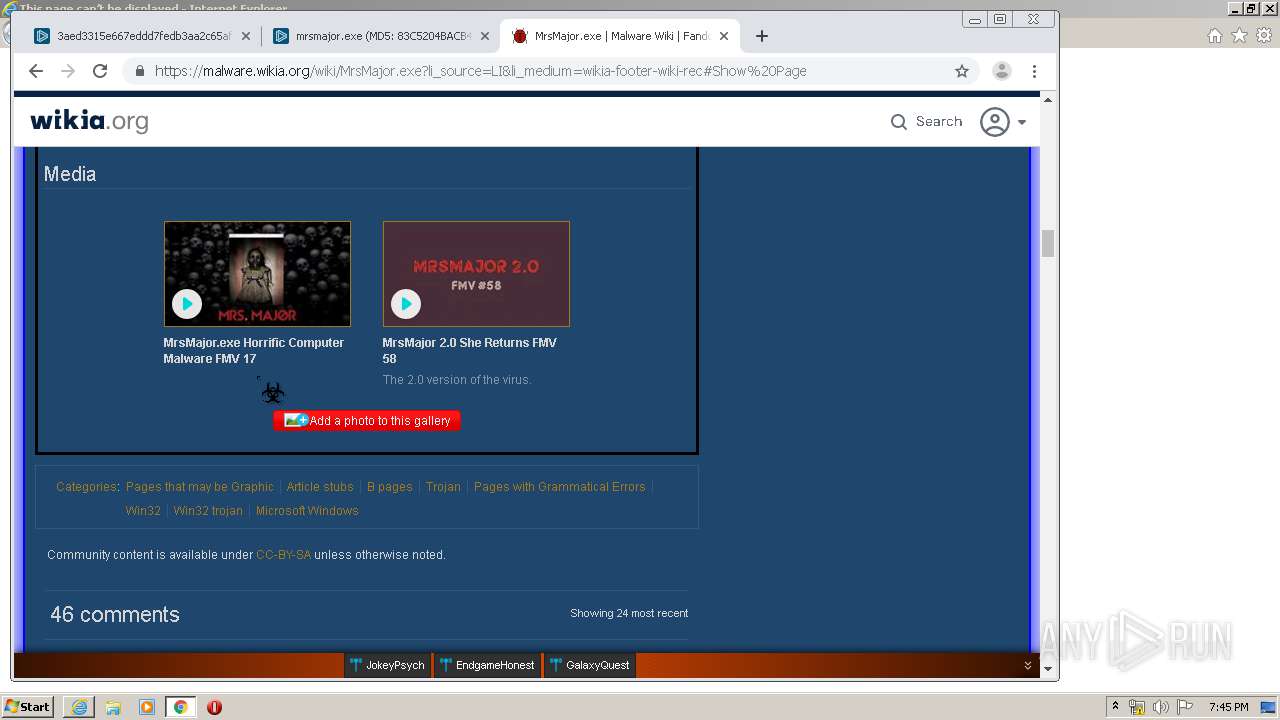Open the Microsoft Windows category link

[x=307, y=511]
